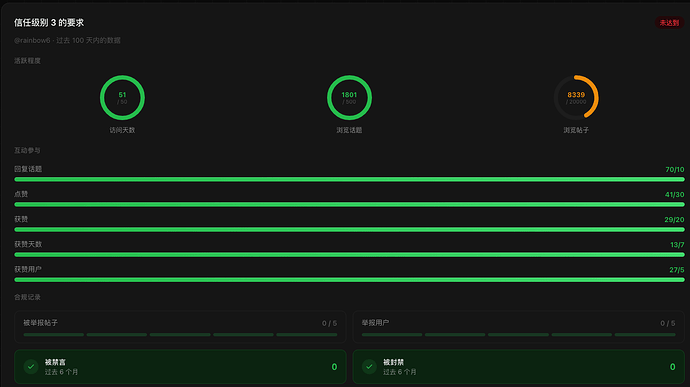Click the orange 浏览帖子 progress ring

pyautogui.click(x=576, y=98)
